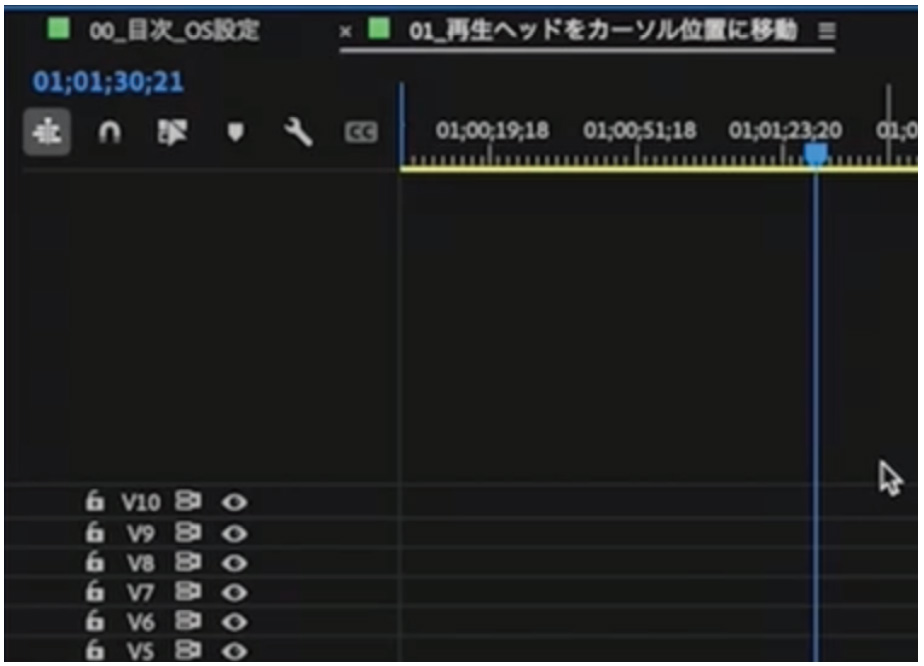Click the Add Marker icon
The width and height of the screenshot is (924, 666).
235,133
